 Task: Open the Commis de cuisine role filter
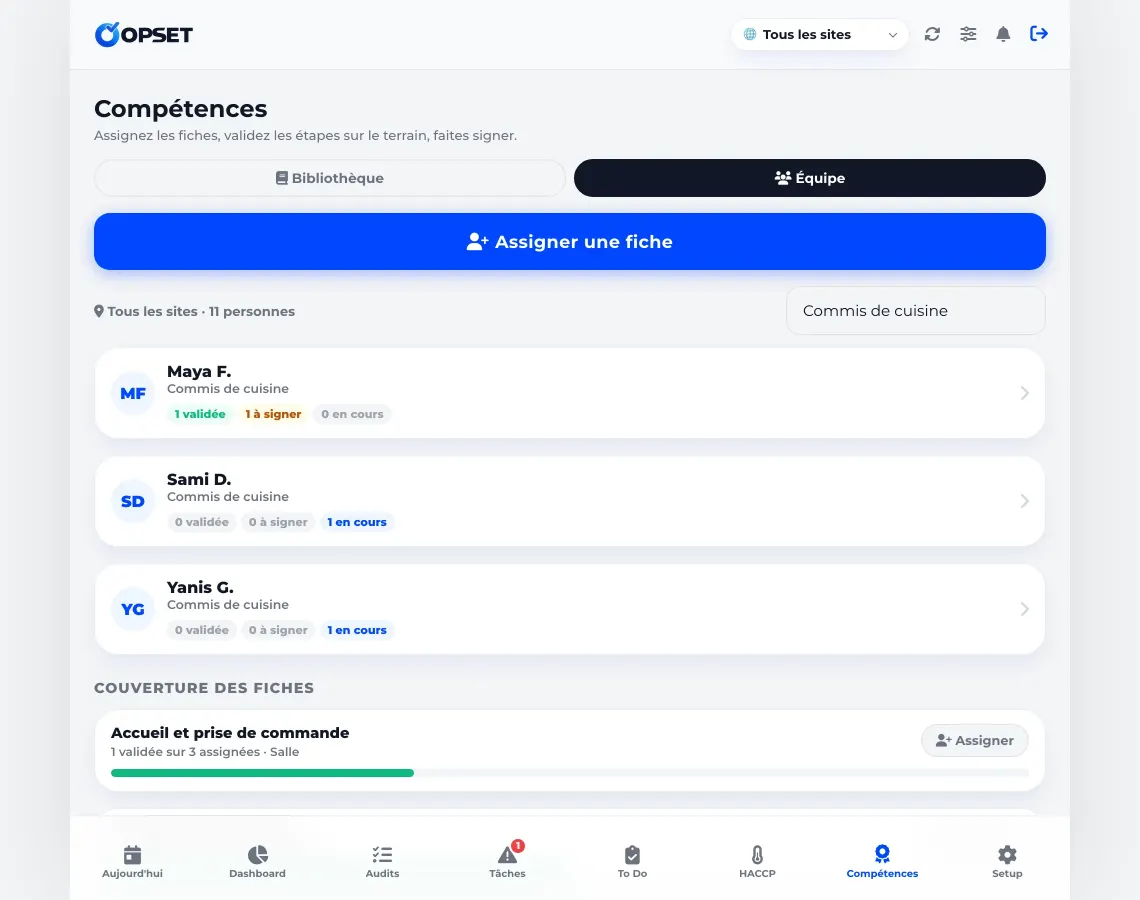coord(916,311)
